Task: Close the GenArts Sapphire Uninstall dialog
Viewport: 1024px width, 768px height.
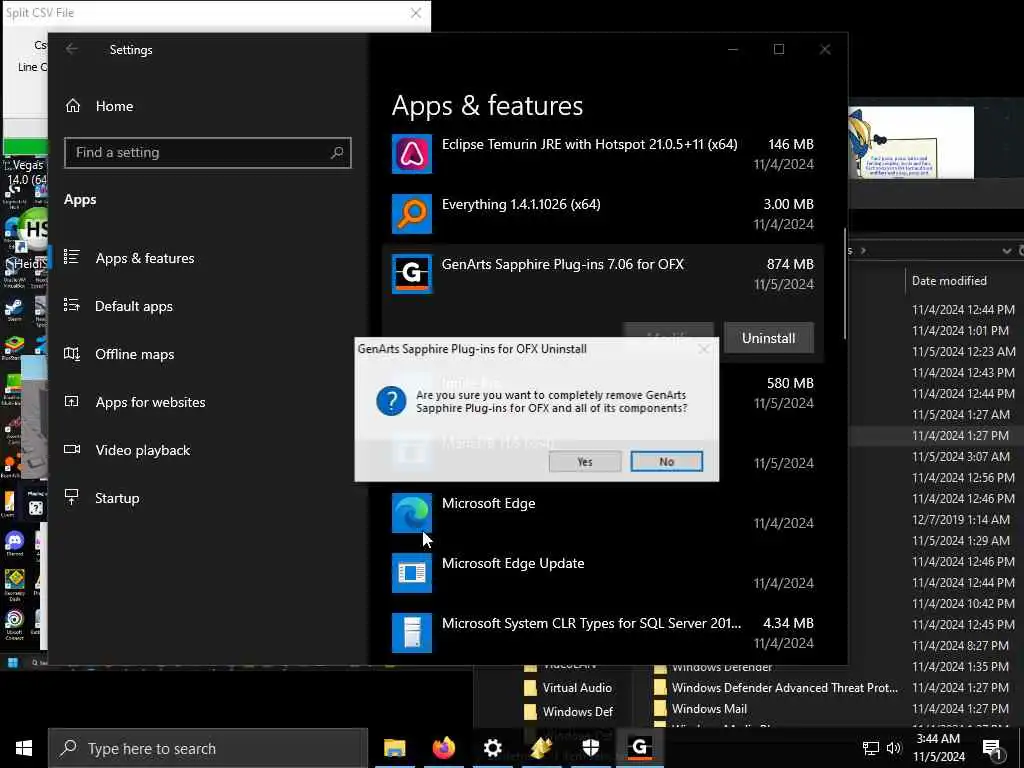Action: click(703, 349)
